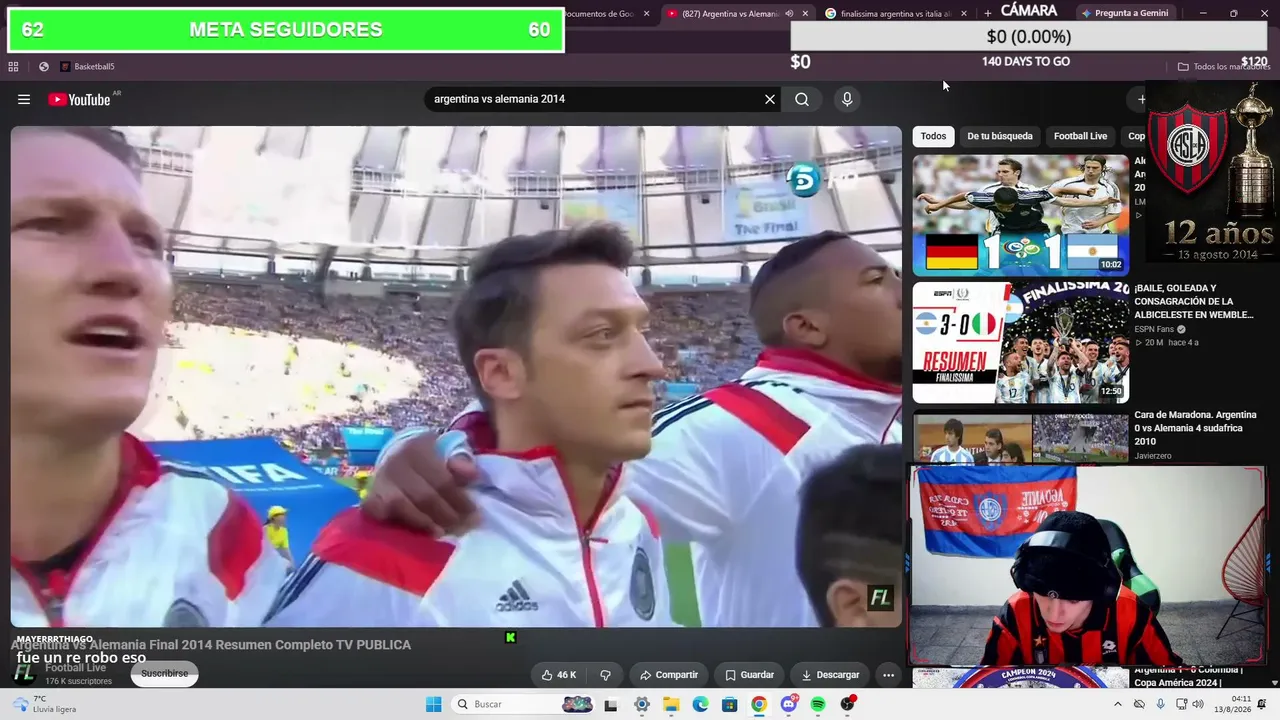Open the YouTube guide hamburger menu
Viewport: 1280px width, 720px height.
click(x=24, y=99)
